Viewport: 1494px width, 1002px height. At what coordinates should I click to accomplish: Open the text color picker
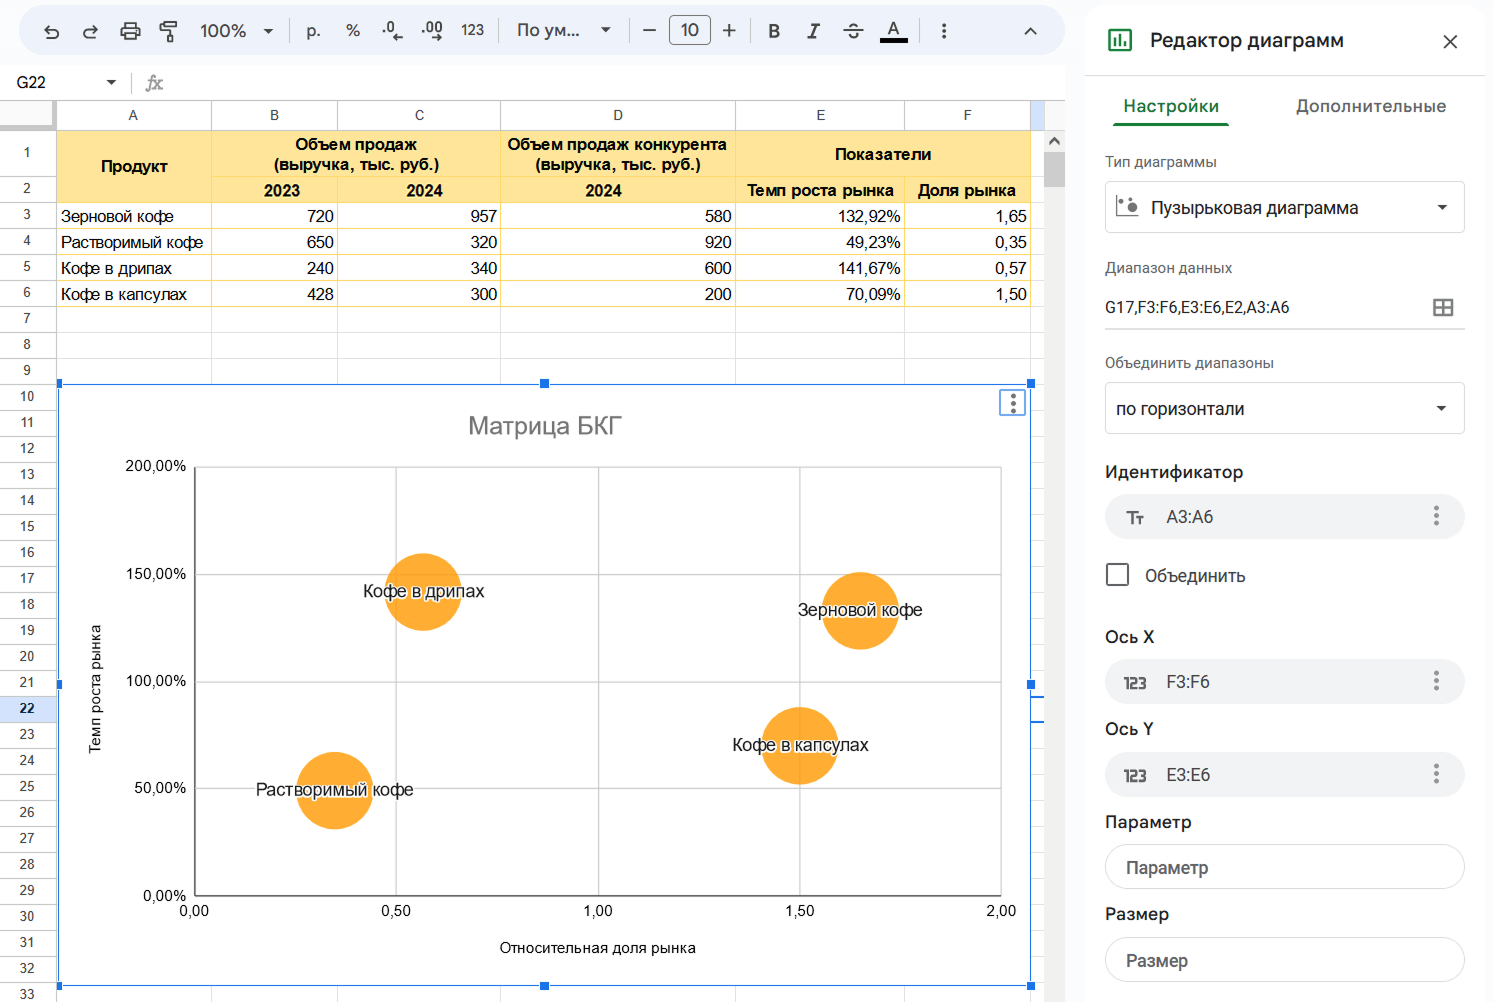894,31
